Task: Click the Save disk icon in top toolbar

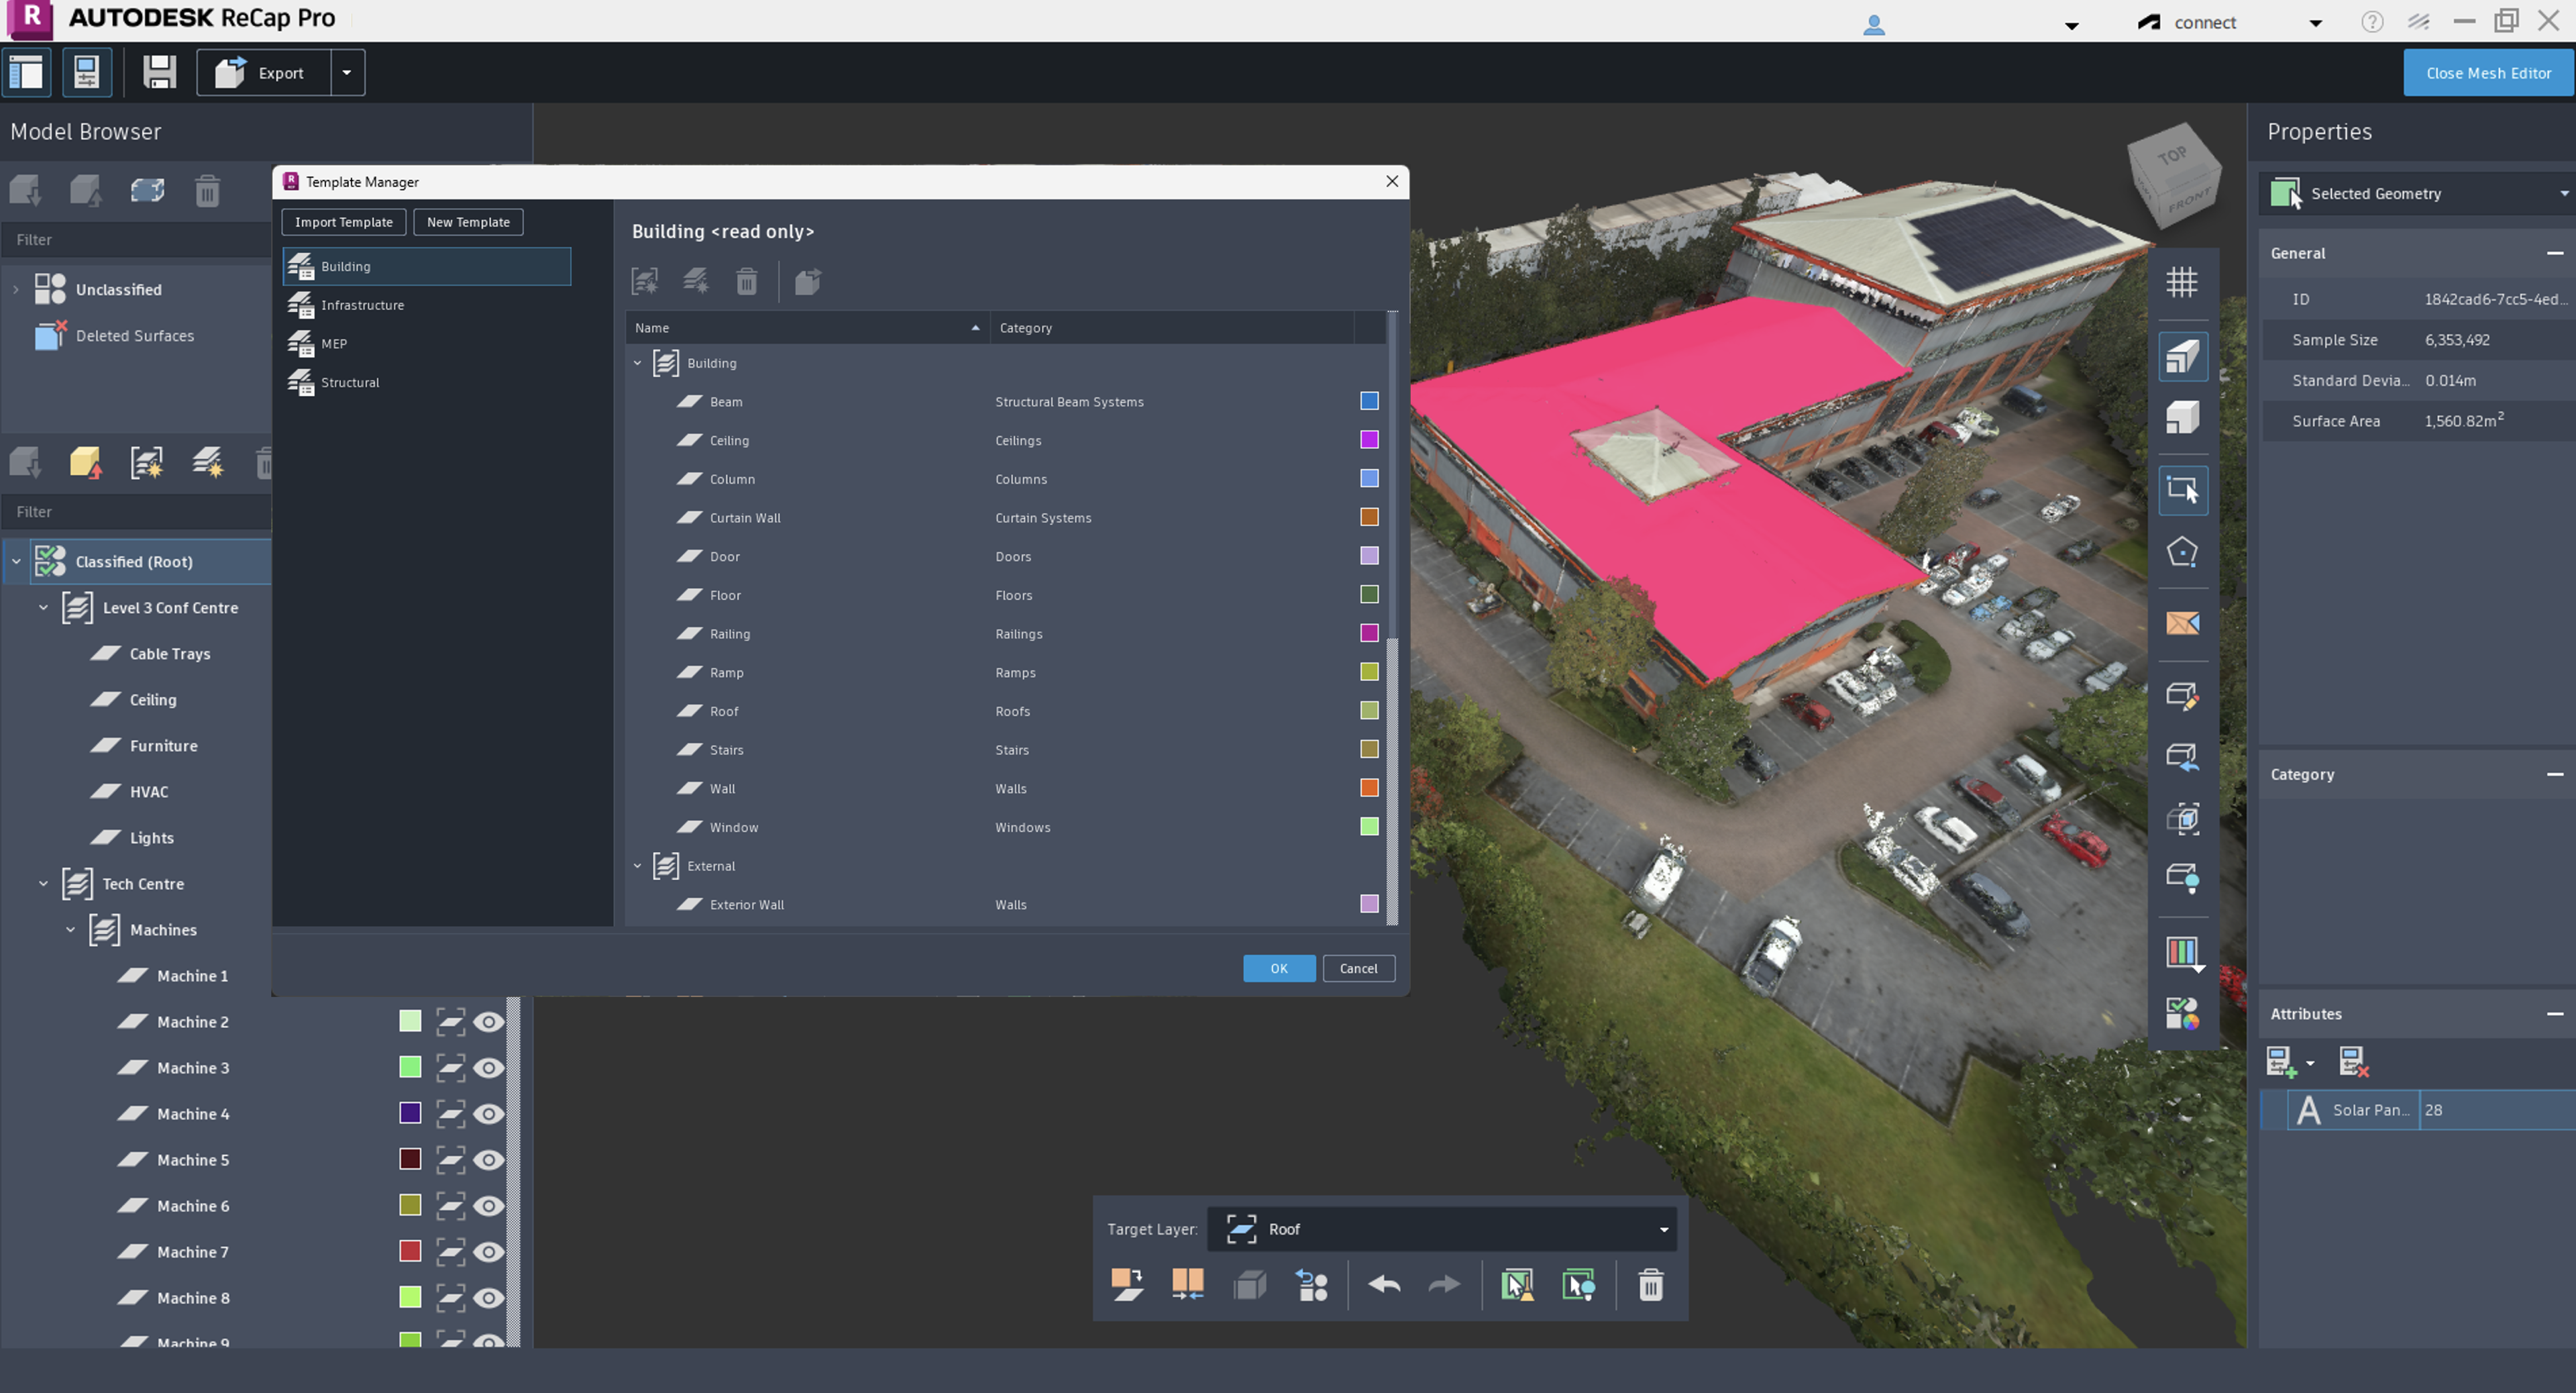Action: 159,72
